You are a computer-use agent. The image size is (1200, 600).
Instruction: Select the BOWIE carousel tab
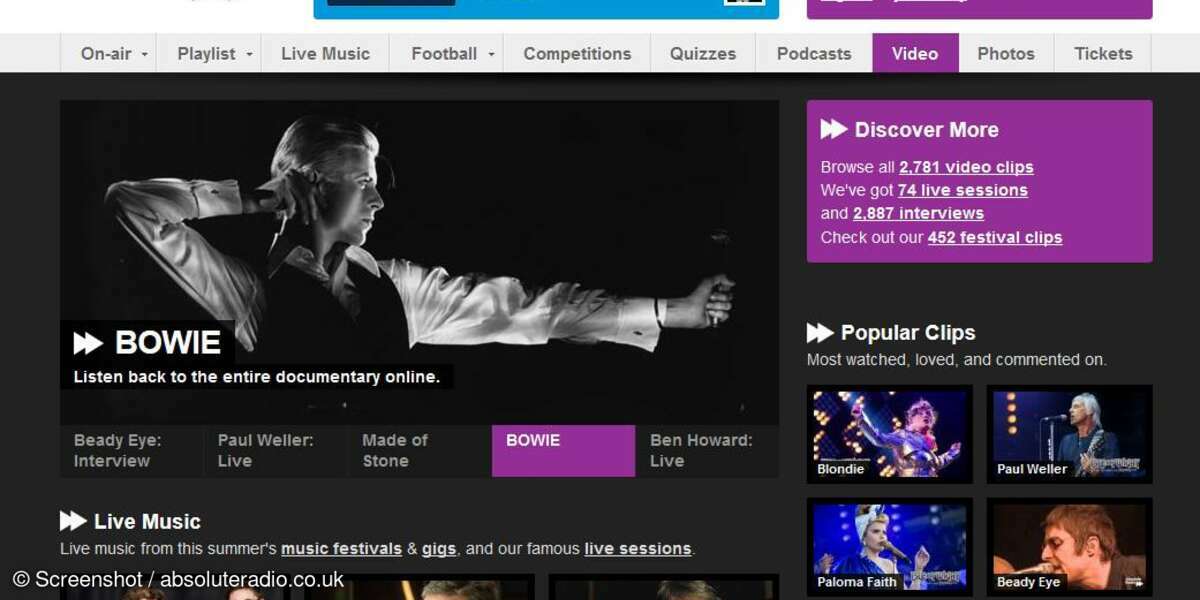point(563,451)
